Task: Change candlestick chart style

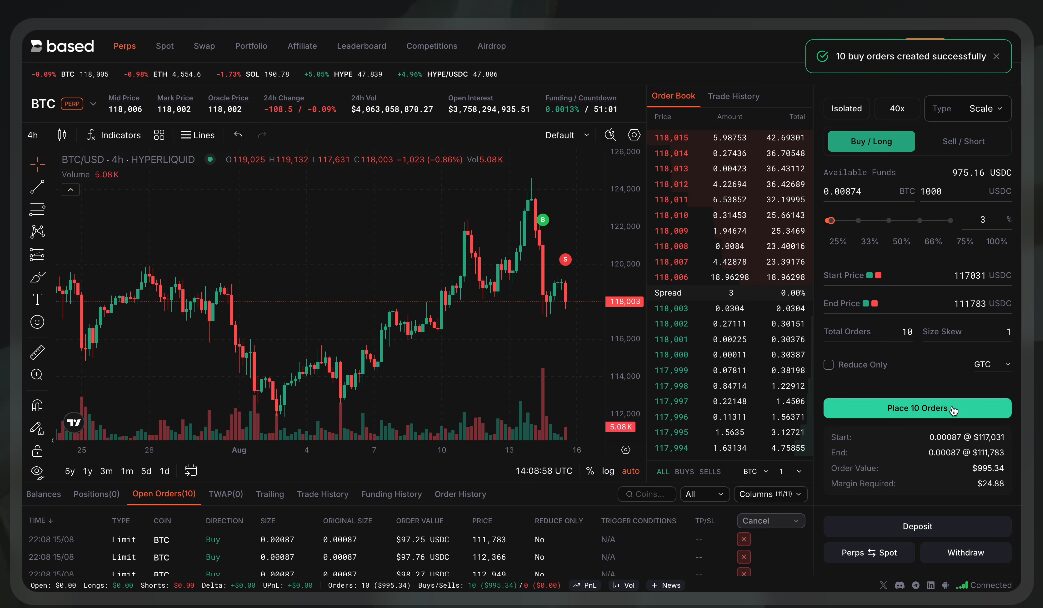Action: (x=62, y=135)
